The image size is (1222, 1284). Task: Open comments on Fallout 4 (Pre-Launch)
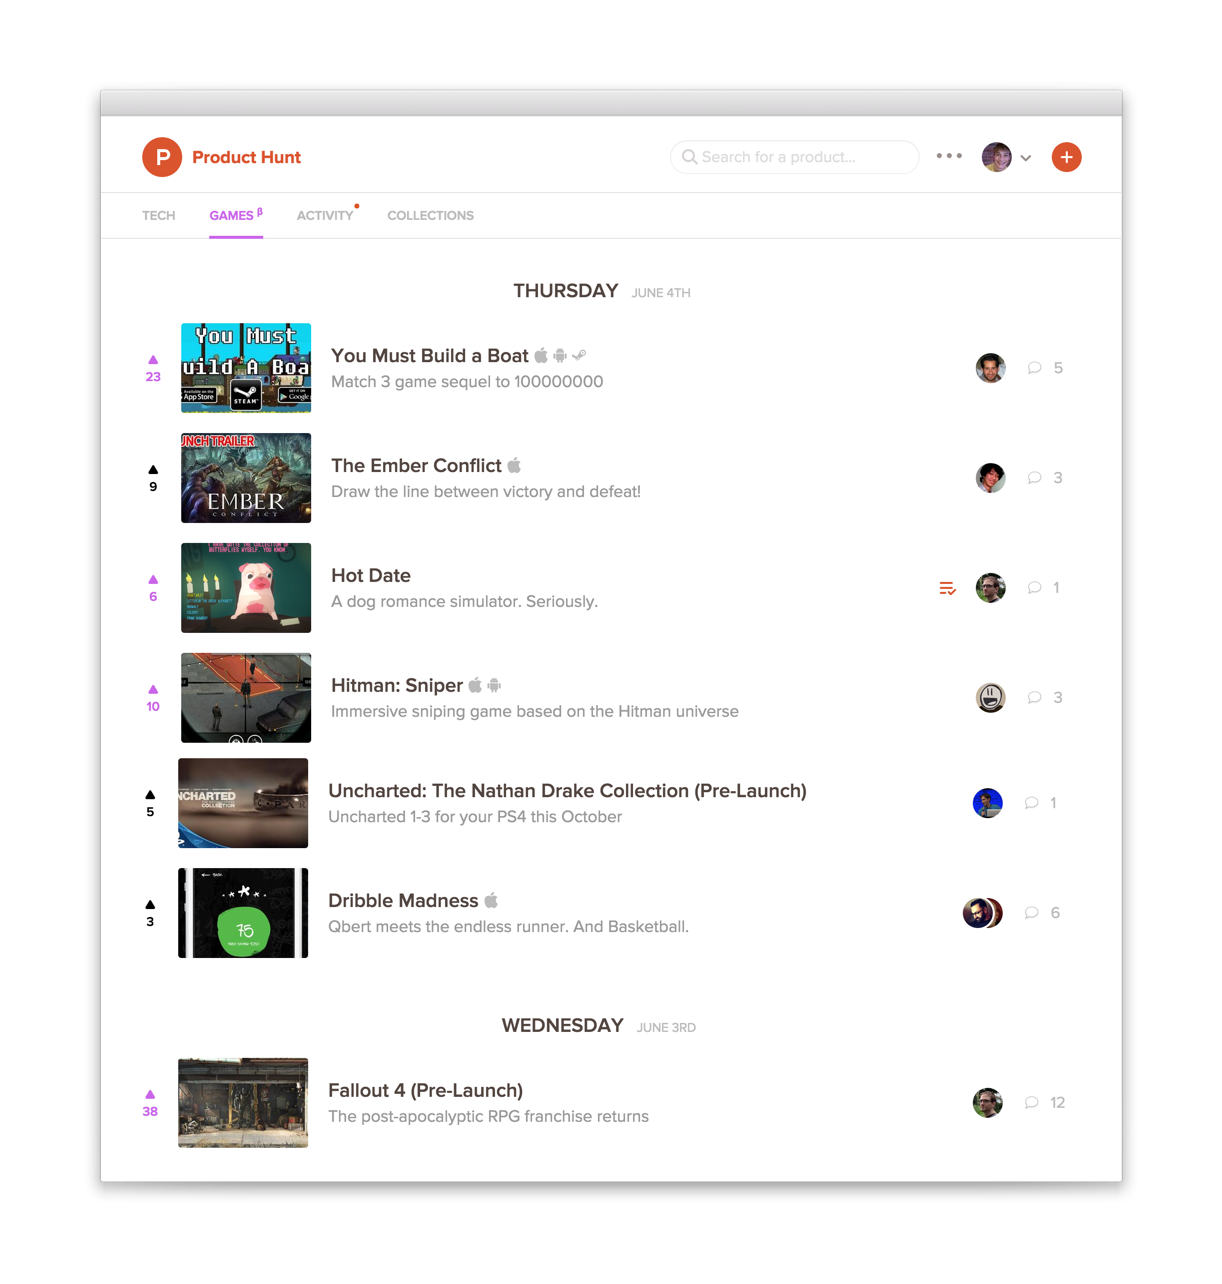[x=1044, y=1102]
